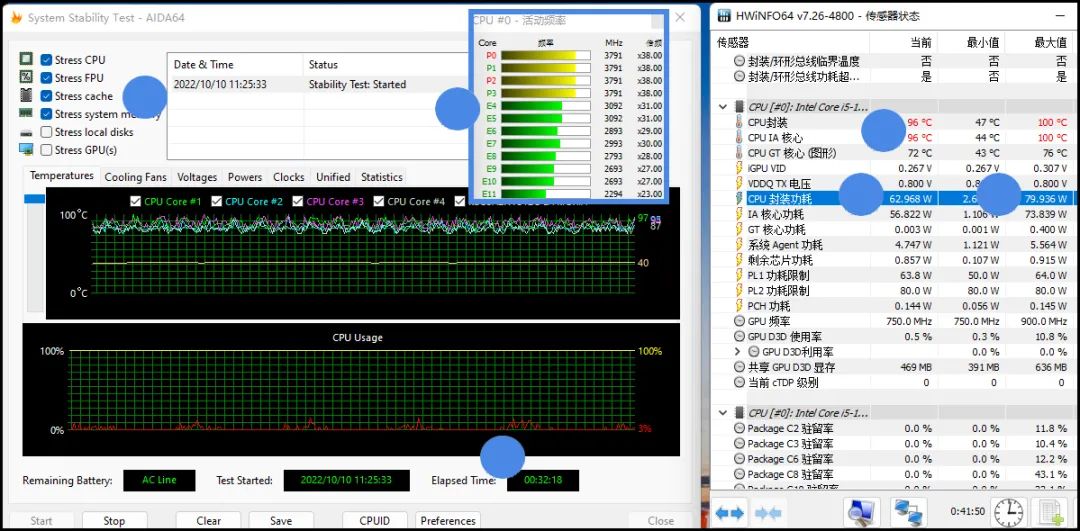Uncheck the Stress cache checkbox

pos(46,96)
